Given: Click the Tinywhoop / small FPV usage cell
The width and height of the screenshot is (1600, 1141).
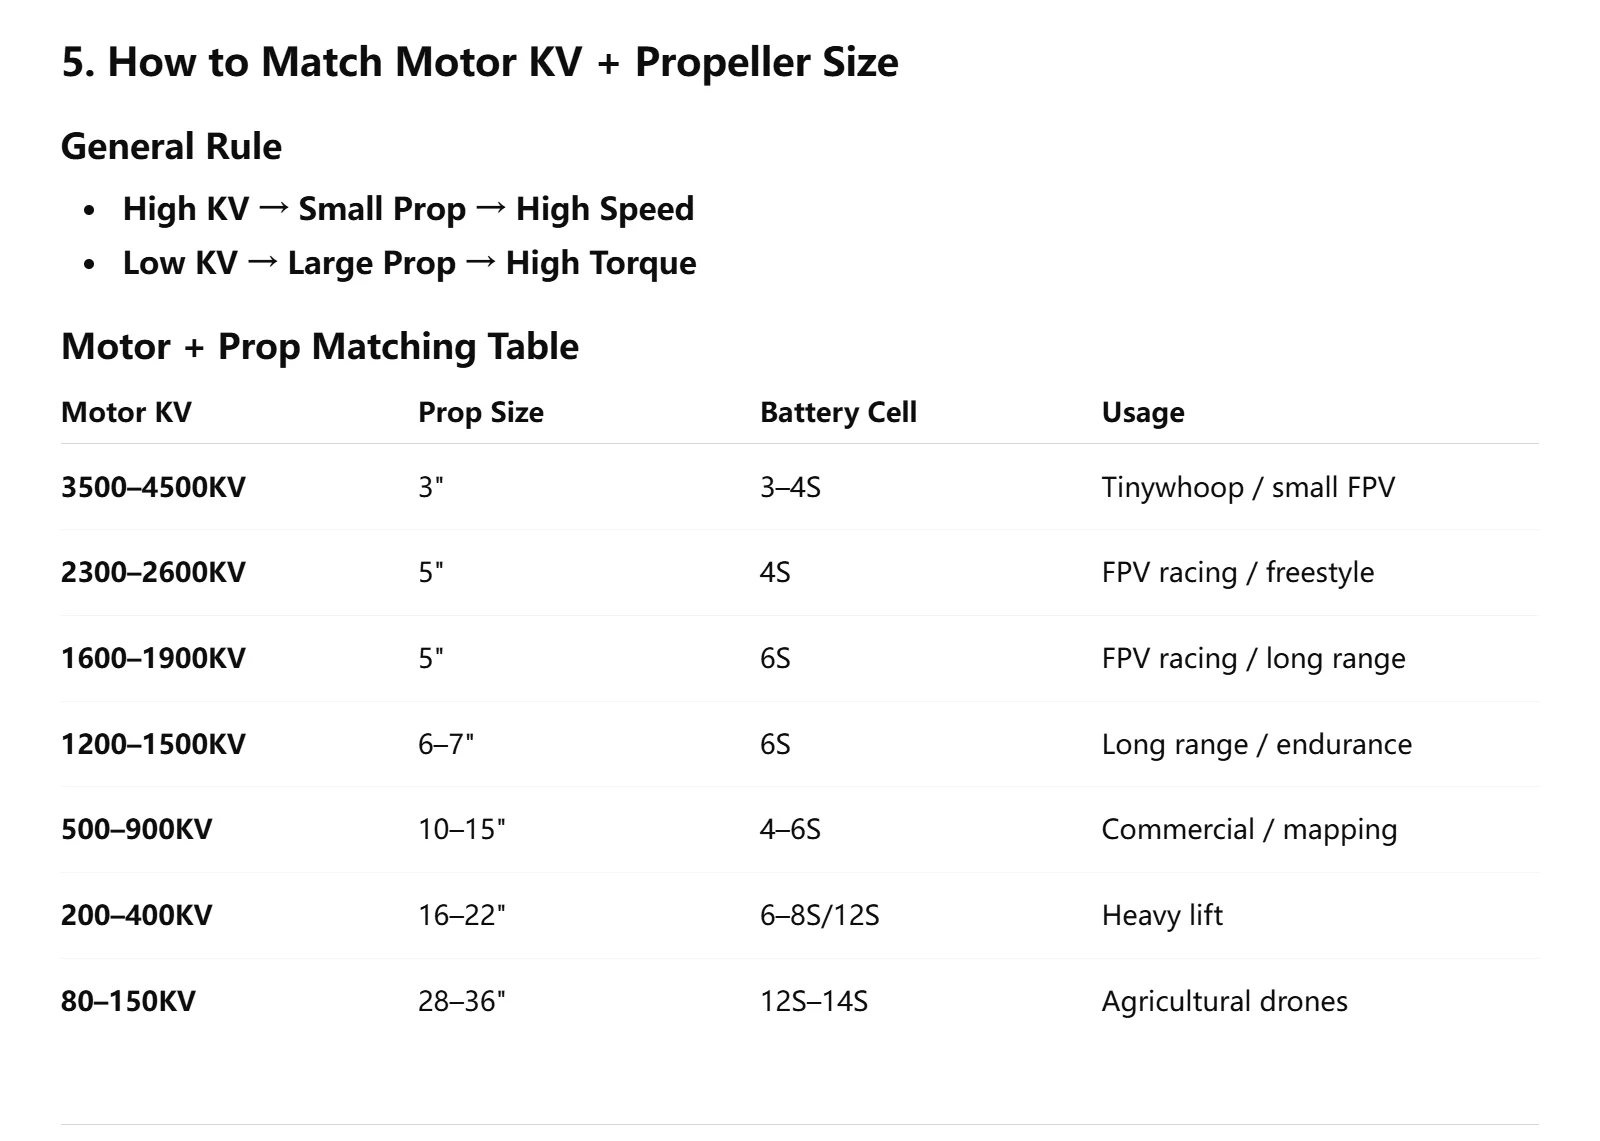Looking at the screenshot, I should click(x=1248, y=488).
